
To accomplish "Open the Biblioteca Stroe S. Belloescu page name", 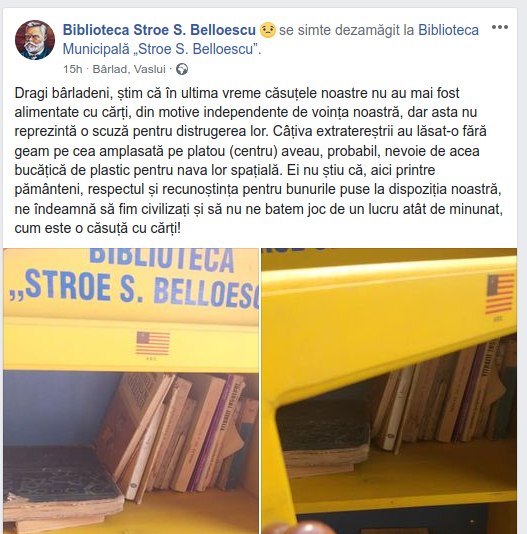I will (x=159, y=30).
